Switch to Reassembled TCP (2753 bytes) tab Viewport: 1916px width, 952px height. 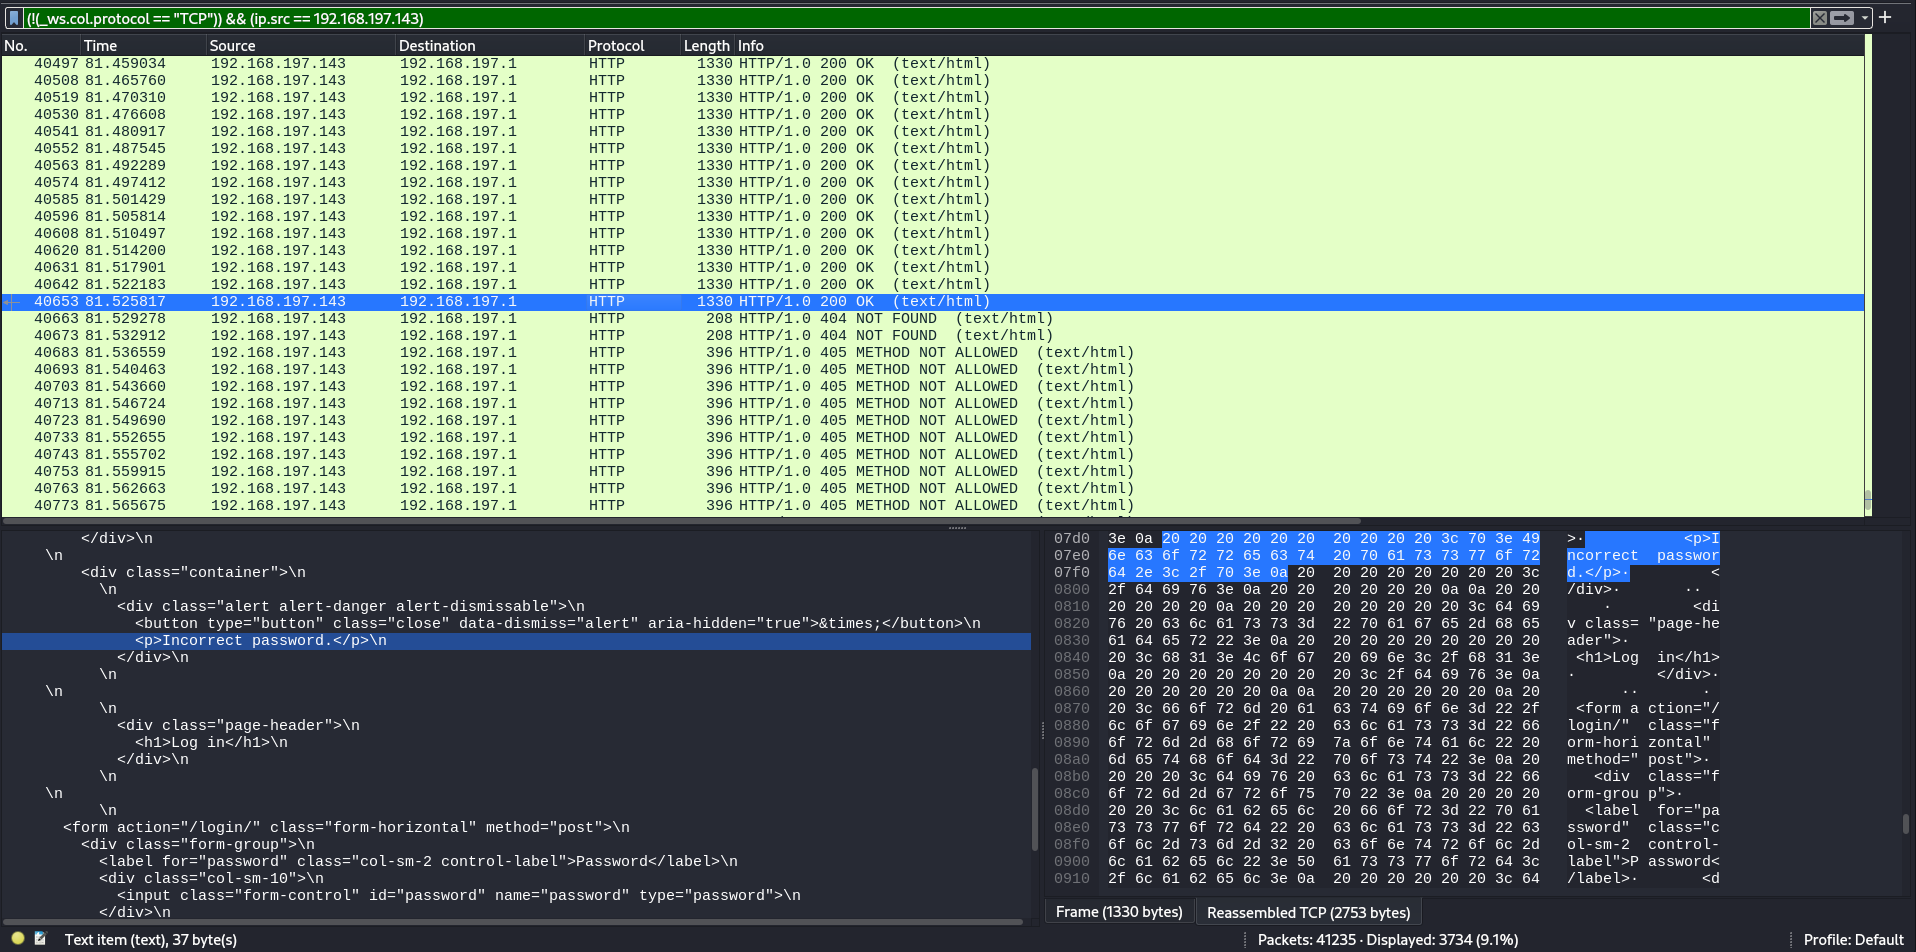[1308, 912]
